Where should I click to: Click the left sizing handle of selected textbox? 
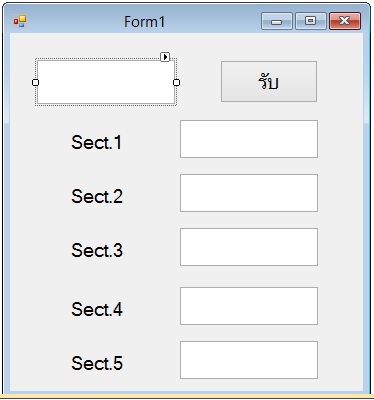35,82
